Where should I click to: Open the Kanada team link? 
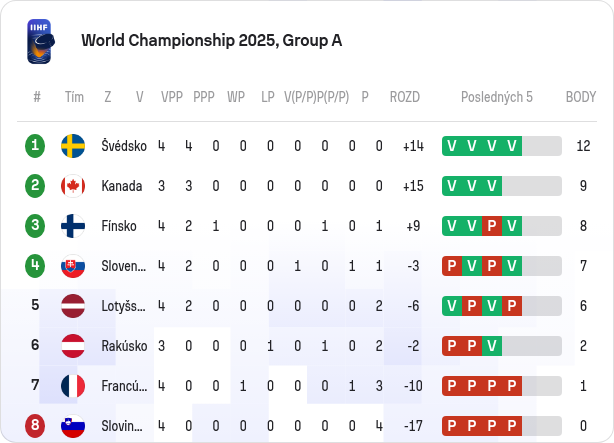click(x=121, y=186)
